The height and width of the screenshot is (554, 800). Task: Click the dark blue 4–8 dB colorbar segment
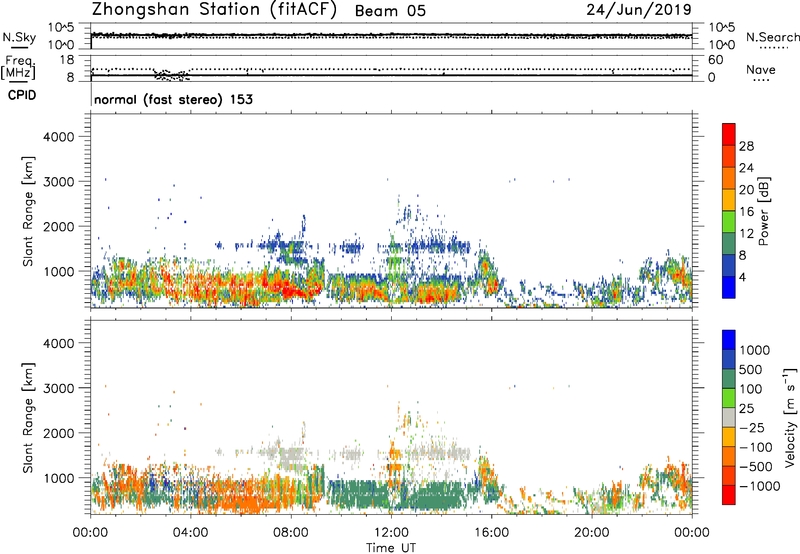[729, 265]
